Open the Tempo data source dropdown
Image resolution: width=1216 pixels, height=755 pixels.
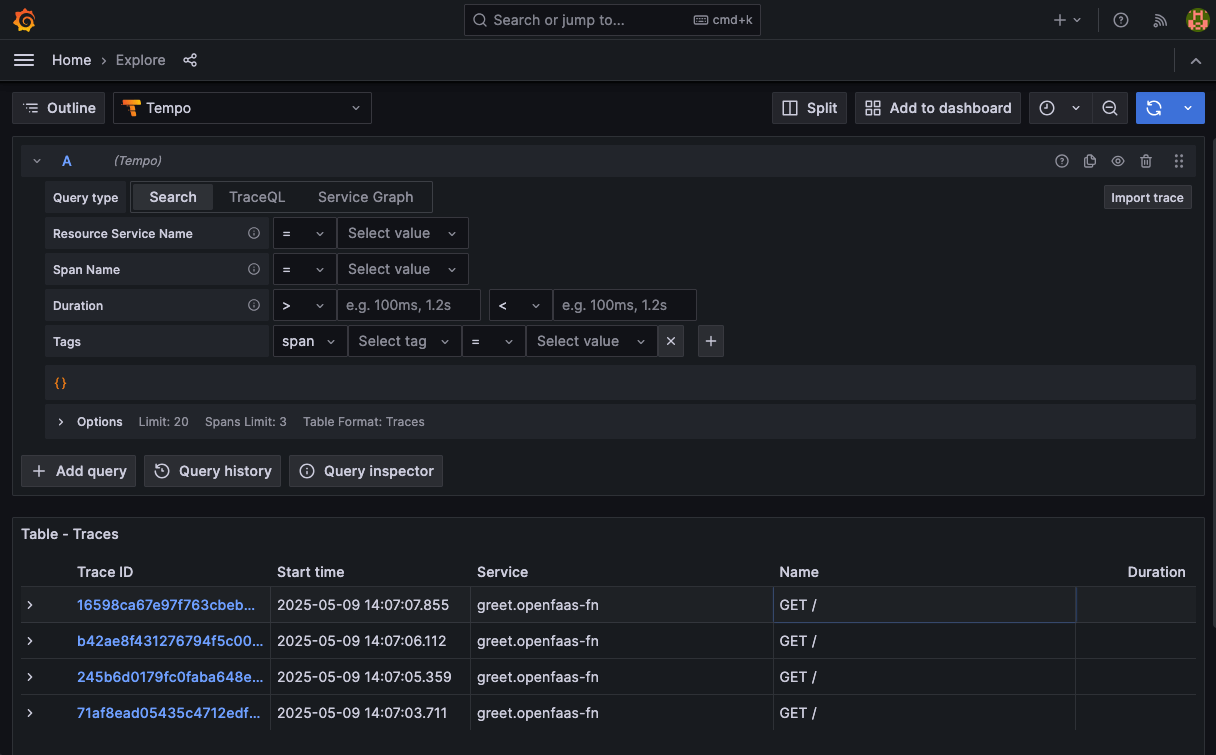[x=242, y=108]
